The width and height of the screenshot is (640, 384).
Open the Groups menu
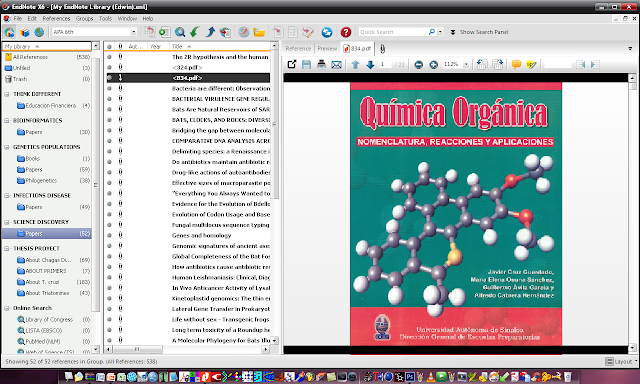(84, 18)
